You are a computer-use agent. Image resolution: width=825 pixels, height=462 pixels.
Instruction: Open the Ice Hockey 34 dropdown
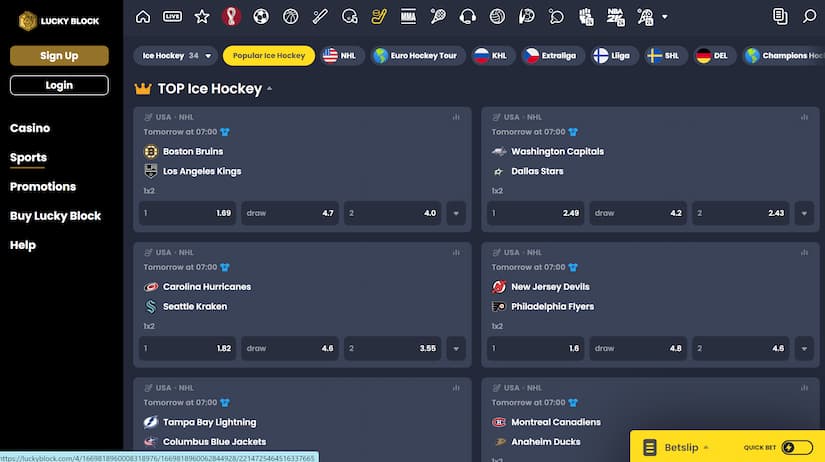coord(175,55)
